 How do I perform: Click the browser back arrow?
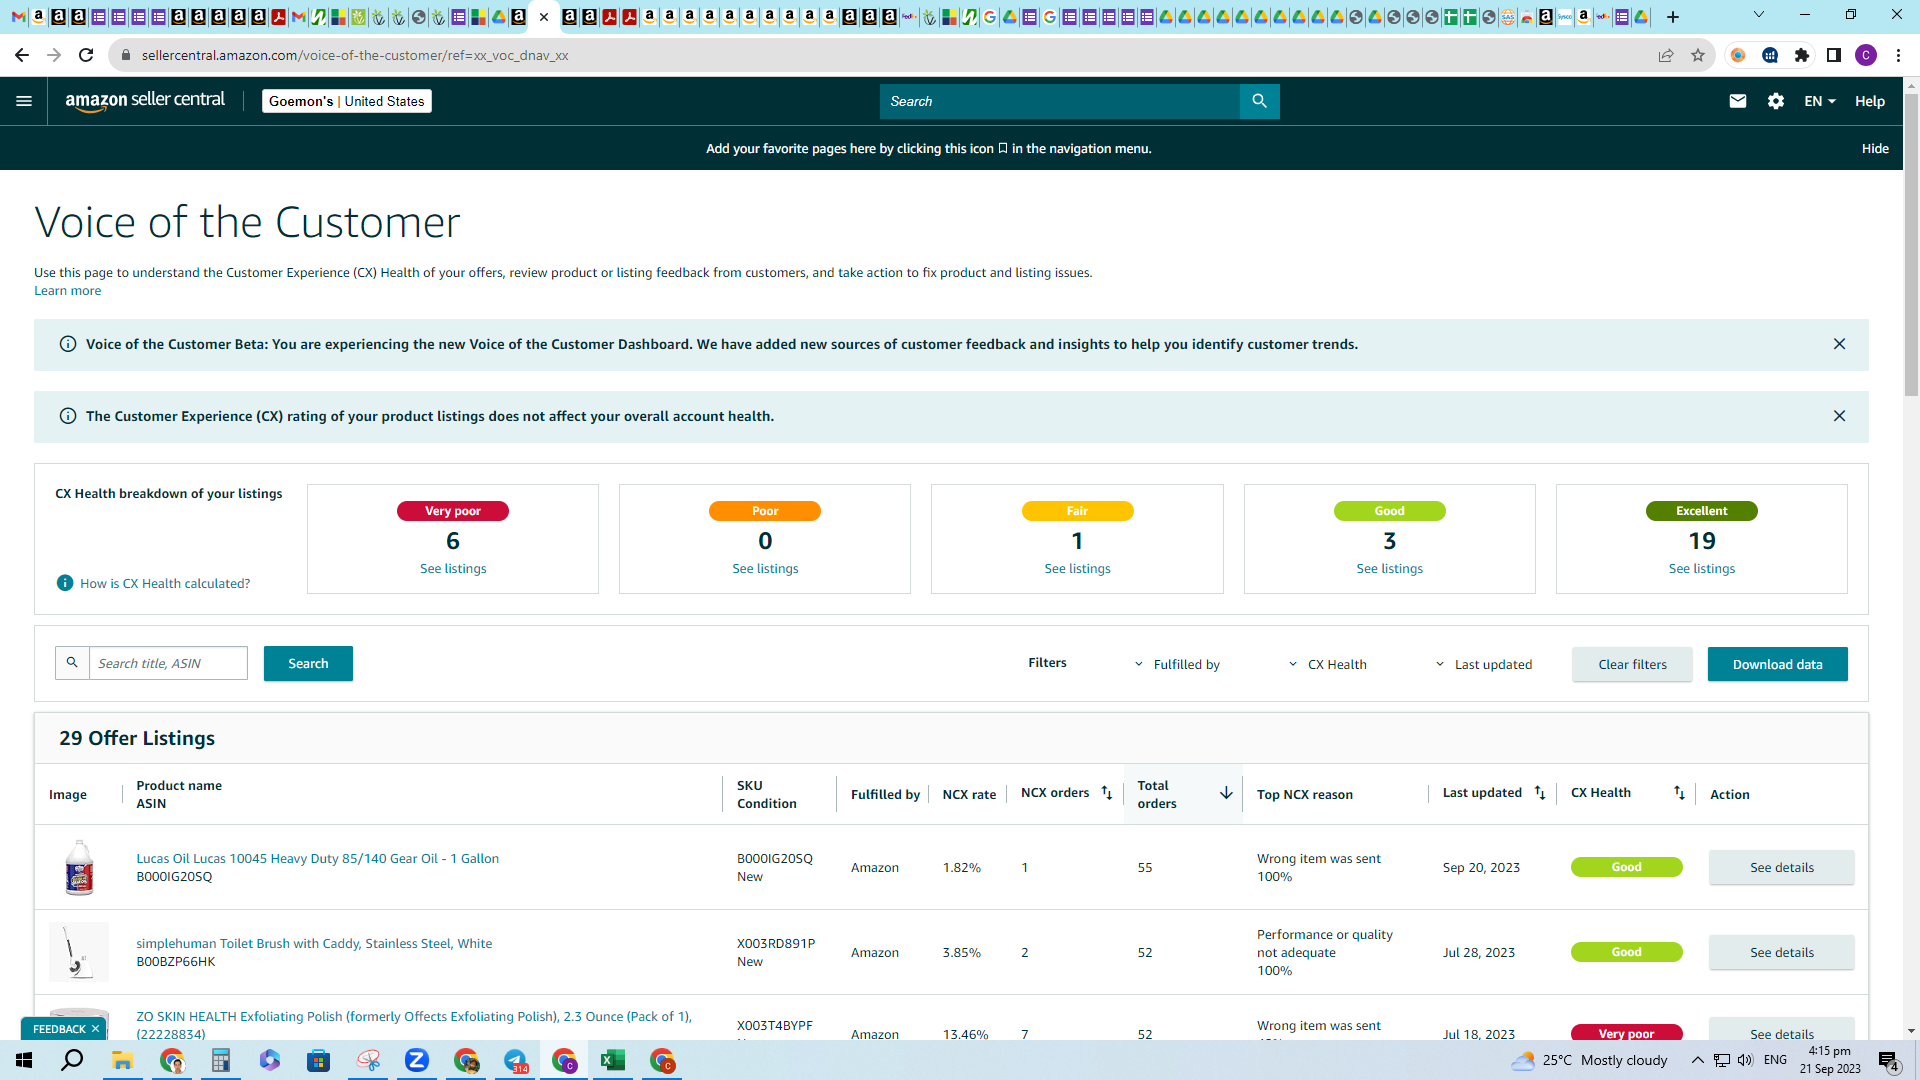click(x=22, y=55)
